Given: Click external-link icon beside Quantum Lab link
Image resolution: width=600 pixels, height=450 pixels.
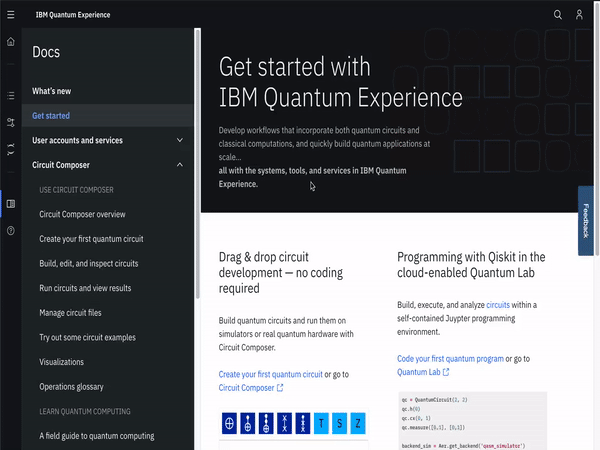Looking at the screenshot, I should (446, 372).
